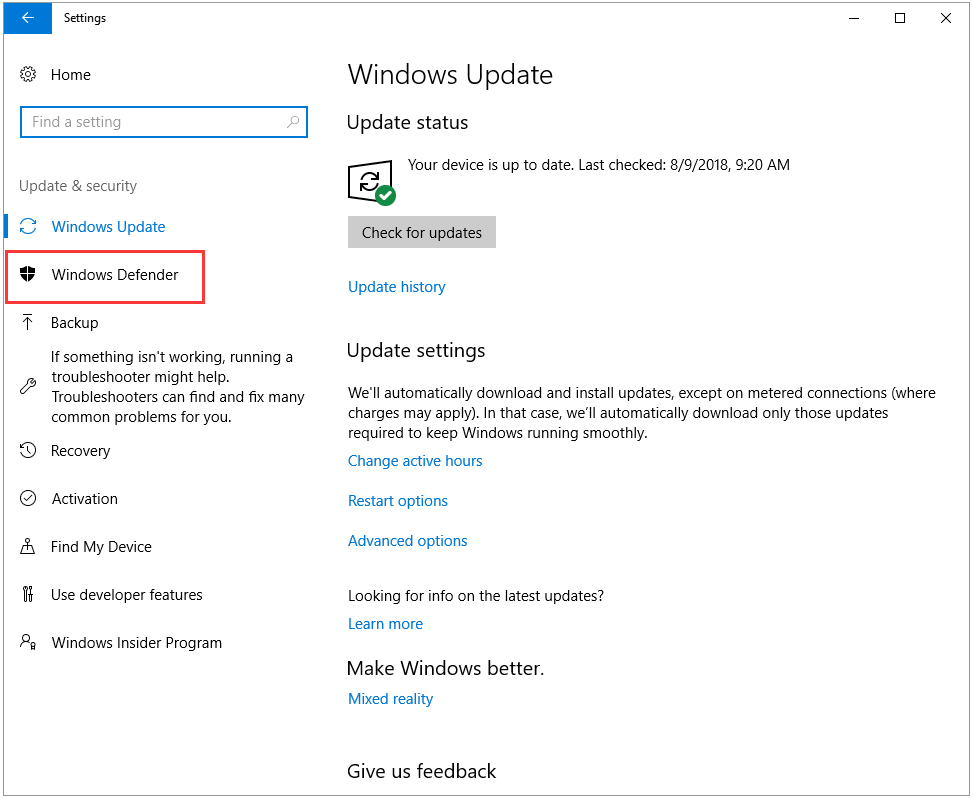Click the Windows Update sync icon in the sidebar
973x799 pixels.
click(28, 226)
